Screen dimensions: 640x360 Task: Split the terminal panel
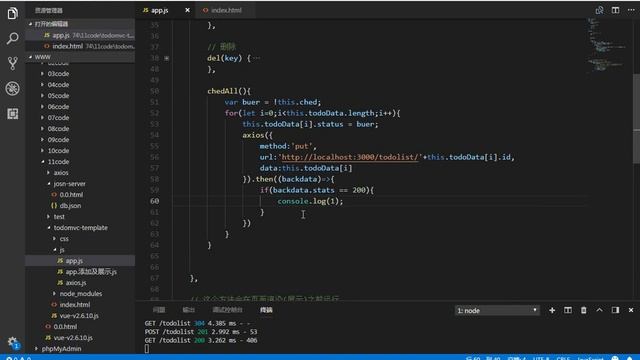[x=568, y=310]
